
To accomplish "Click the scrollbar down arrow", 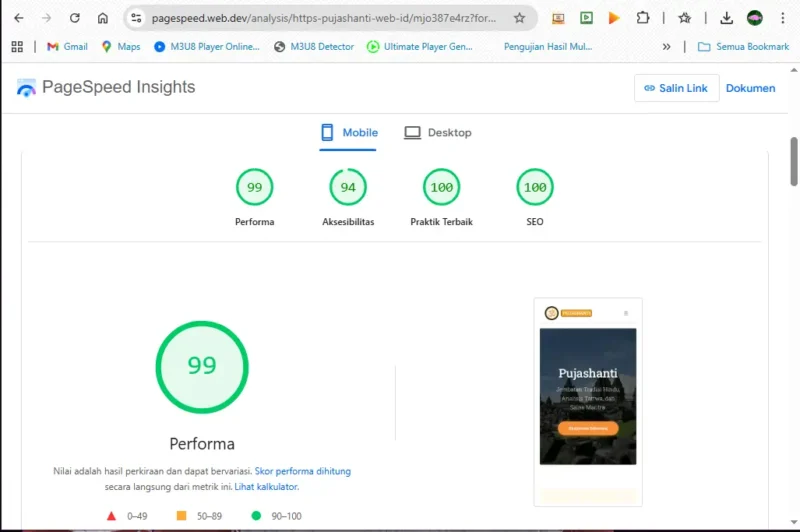I will [x=794, y=522].
